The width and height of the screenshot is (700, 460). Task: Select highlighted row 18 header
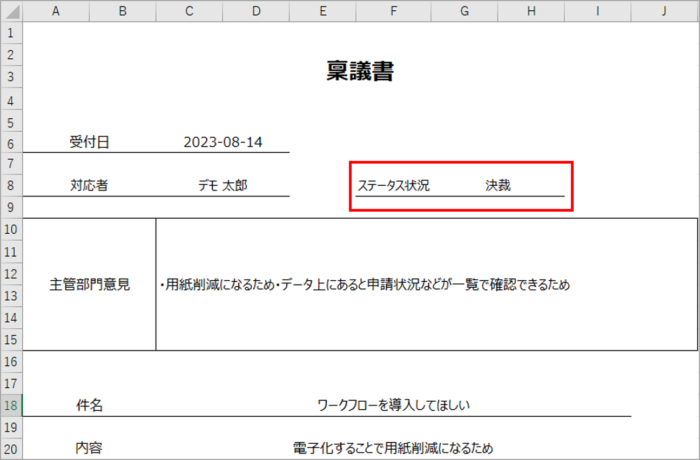(x=11, y=406)
